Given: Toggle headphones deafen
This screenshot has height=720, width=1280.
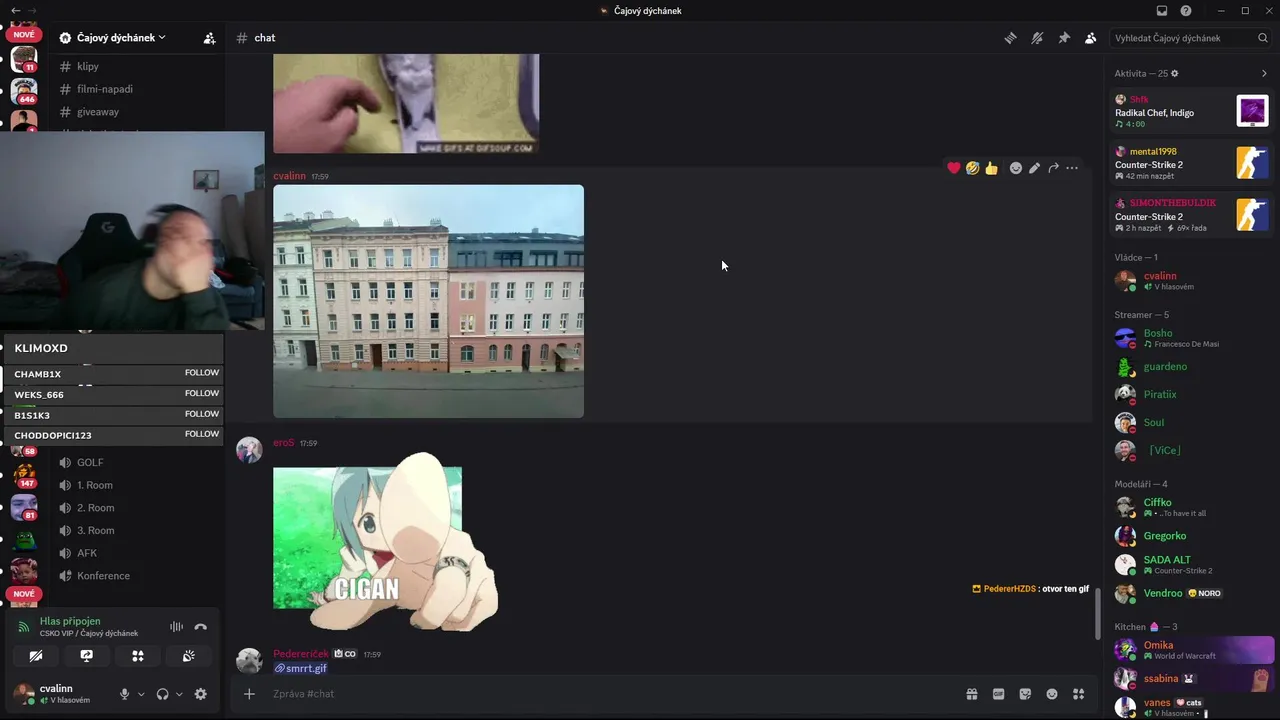Looking at the screenshot, I should click(x=162, y=694).
